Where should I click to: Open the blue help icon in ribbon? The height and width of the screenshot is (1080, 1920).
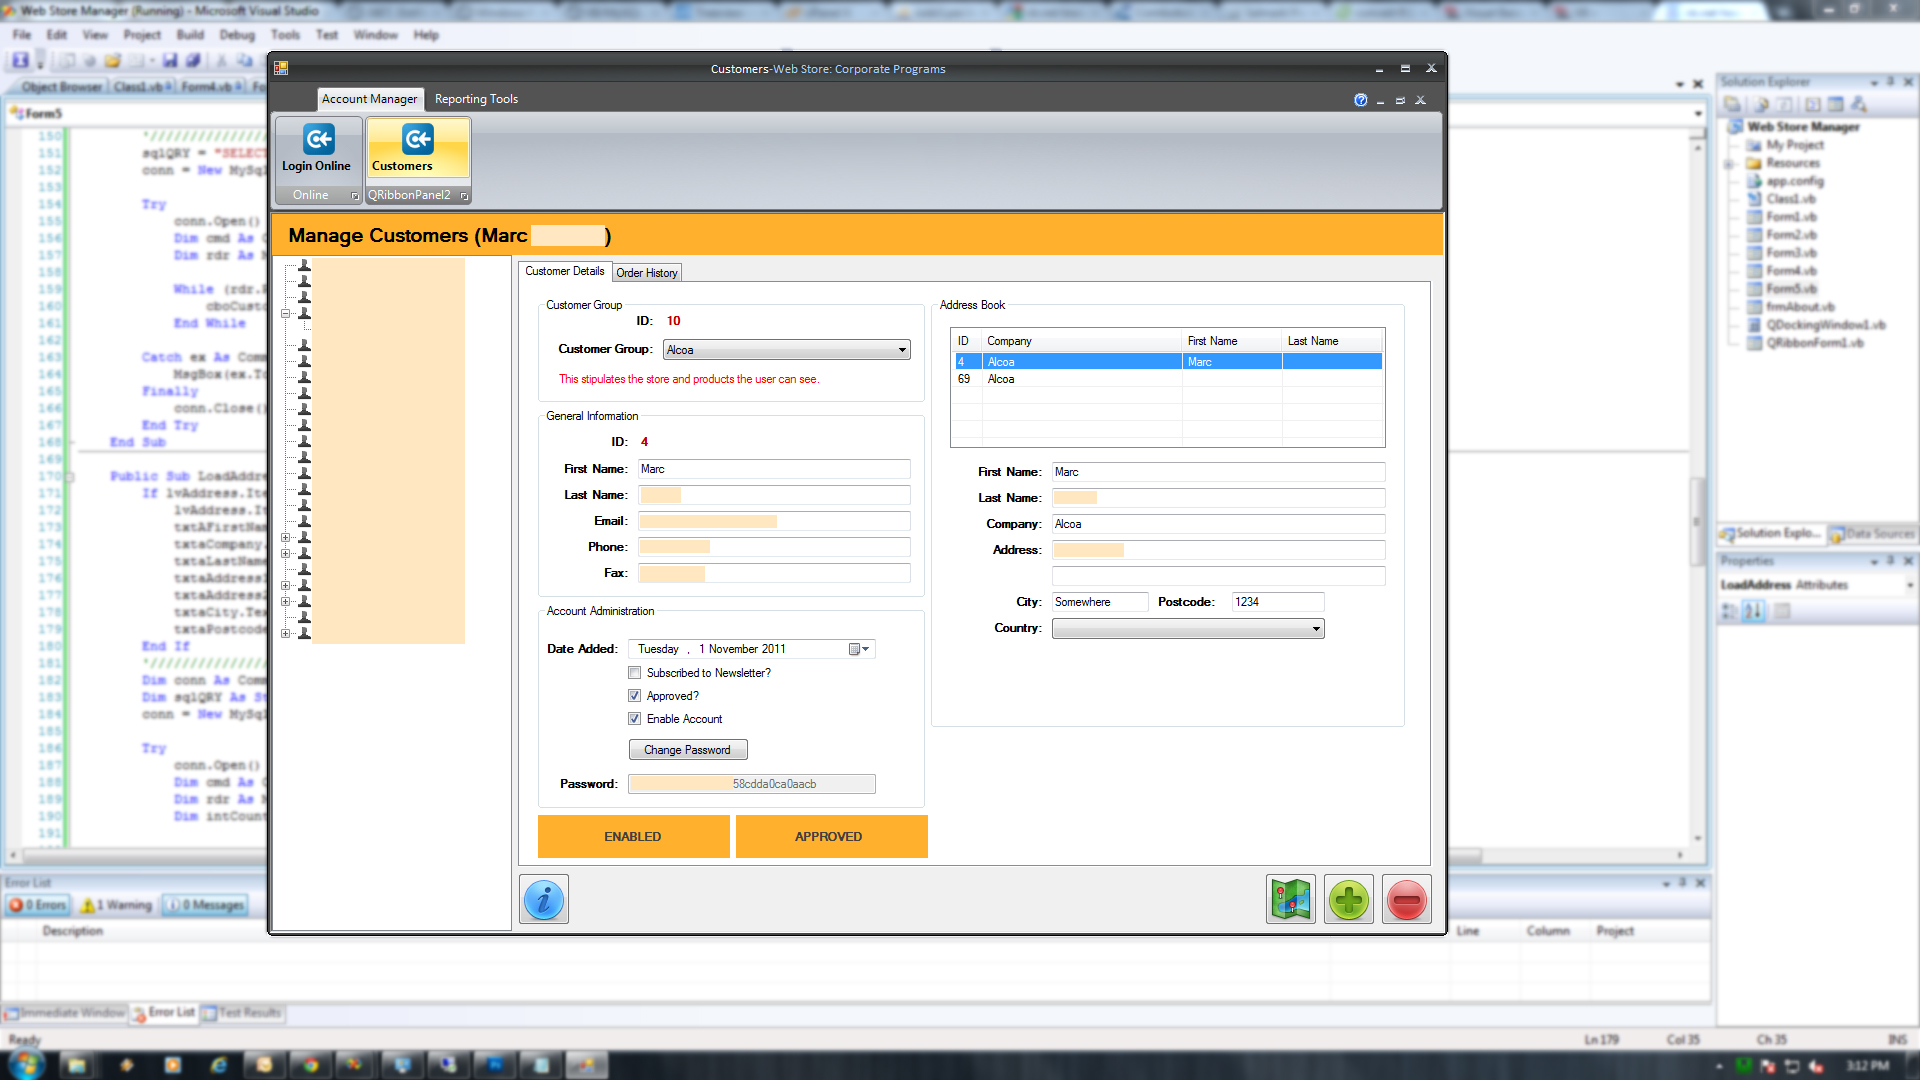click(x=1360, y=100)
